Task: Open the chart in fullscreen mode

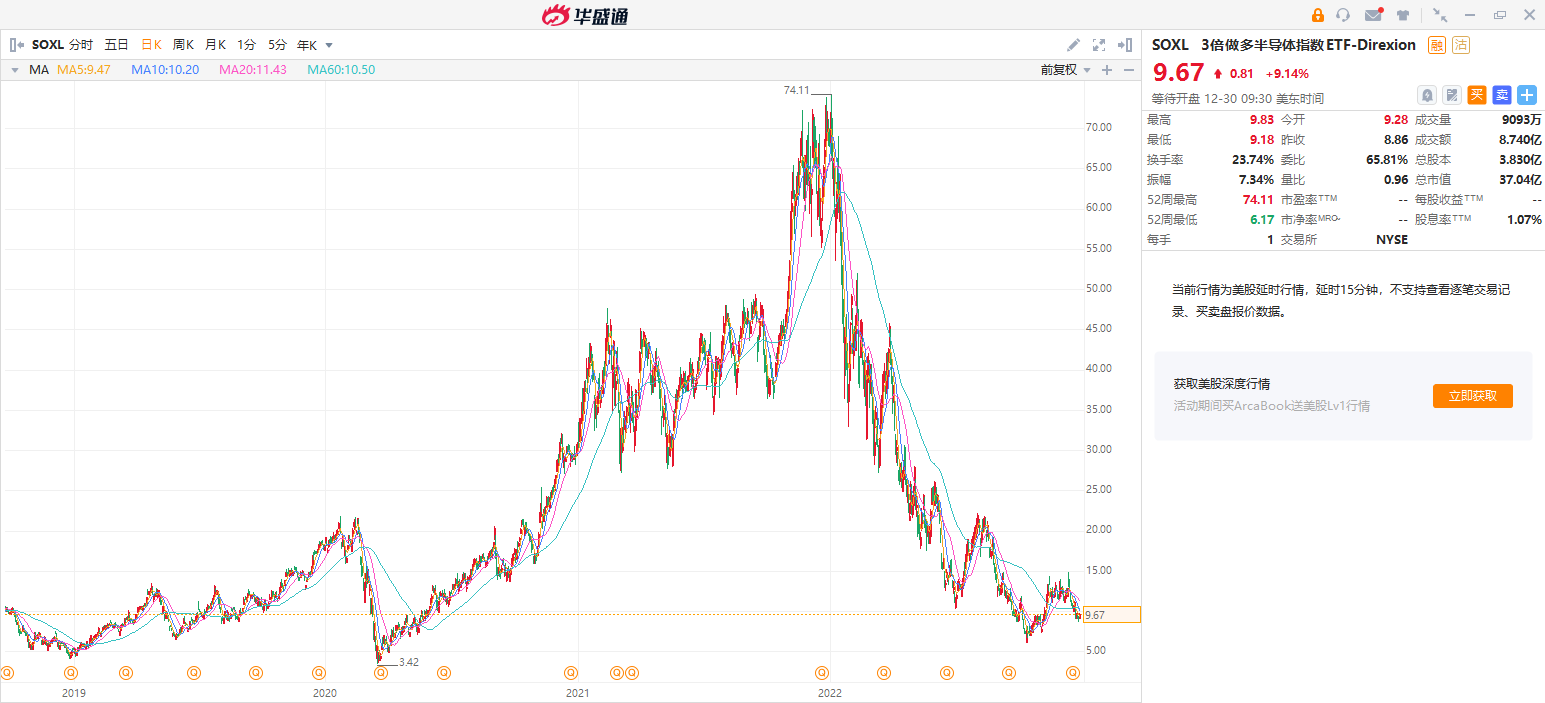Action: coord(1099,45)
